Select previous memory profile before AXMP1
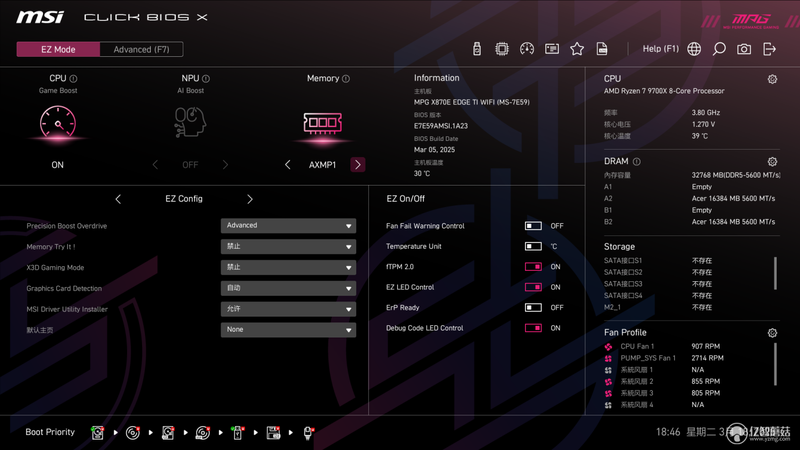 coord(287,164)
